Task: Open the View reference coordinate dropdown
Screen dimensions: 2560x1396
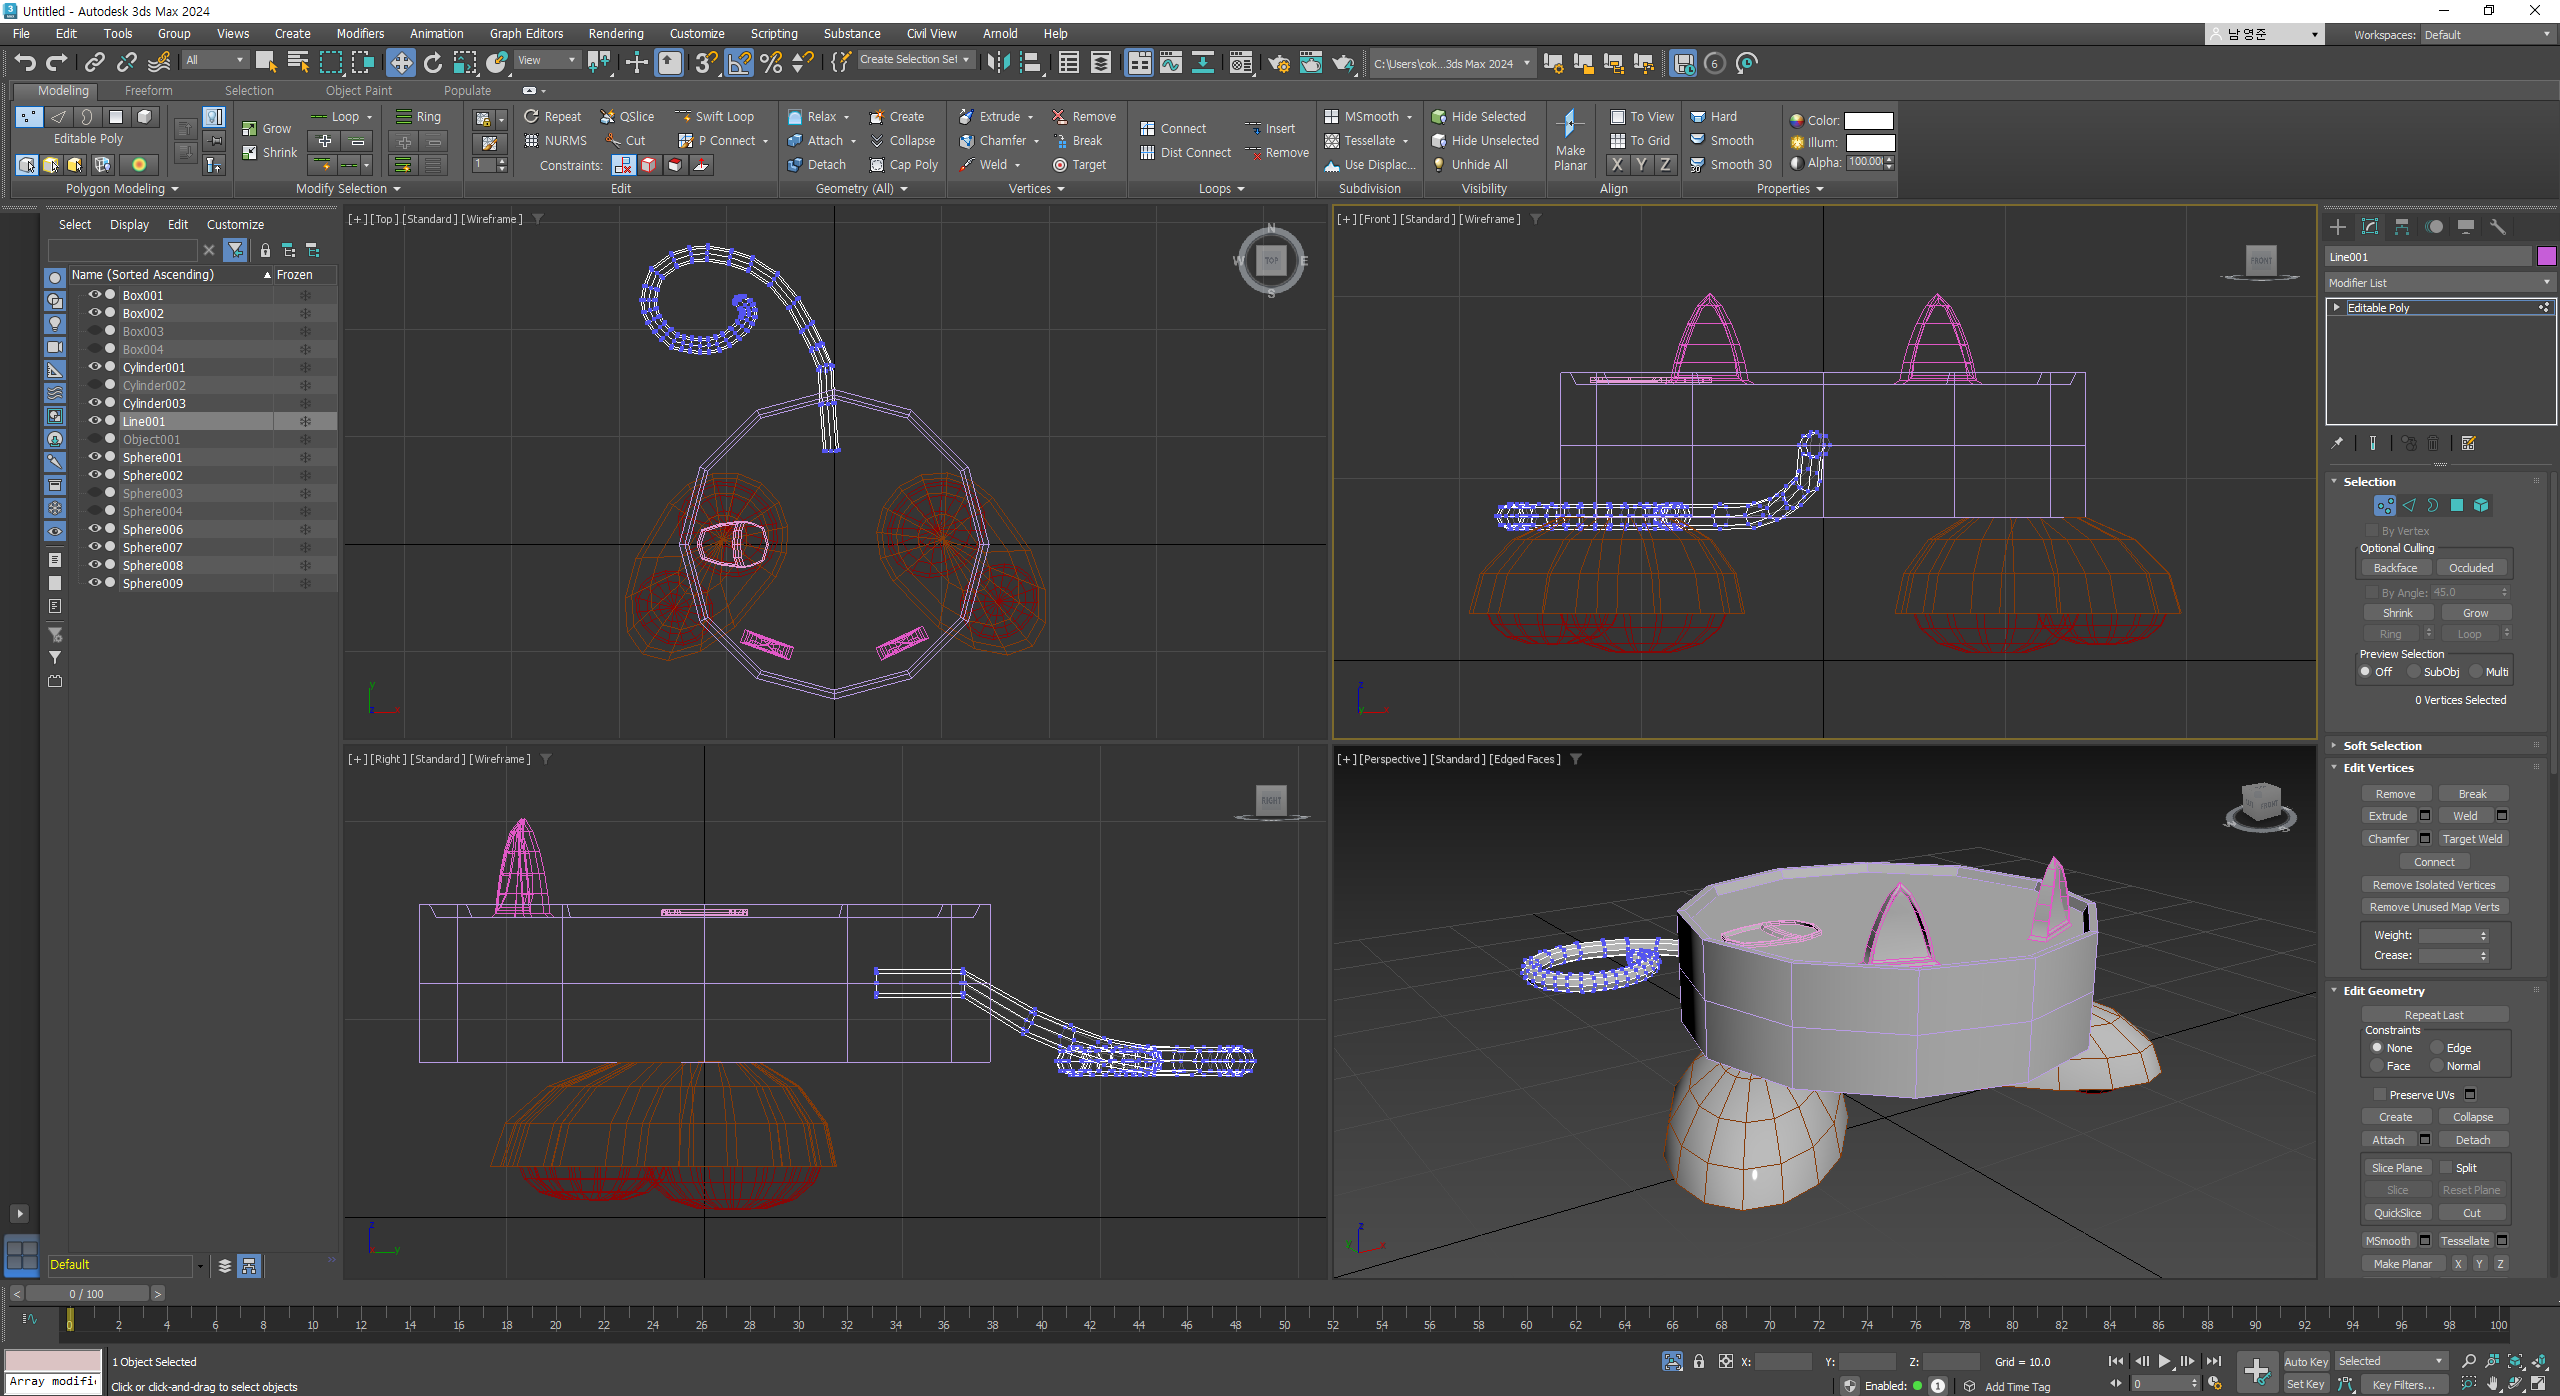Action: point(547,60)
